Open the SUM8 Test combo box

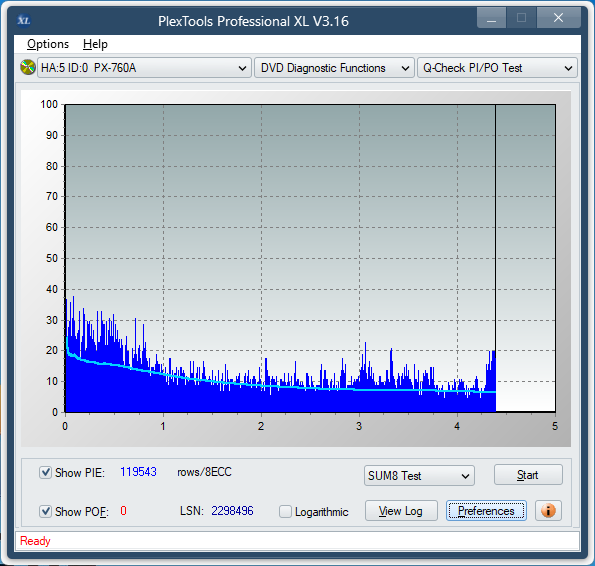point(419,476)
